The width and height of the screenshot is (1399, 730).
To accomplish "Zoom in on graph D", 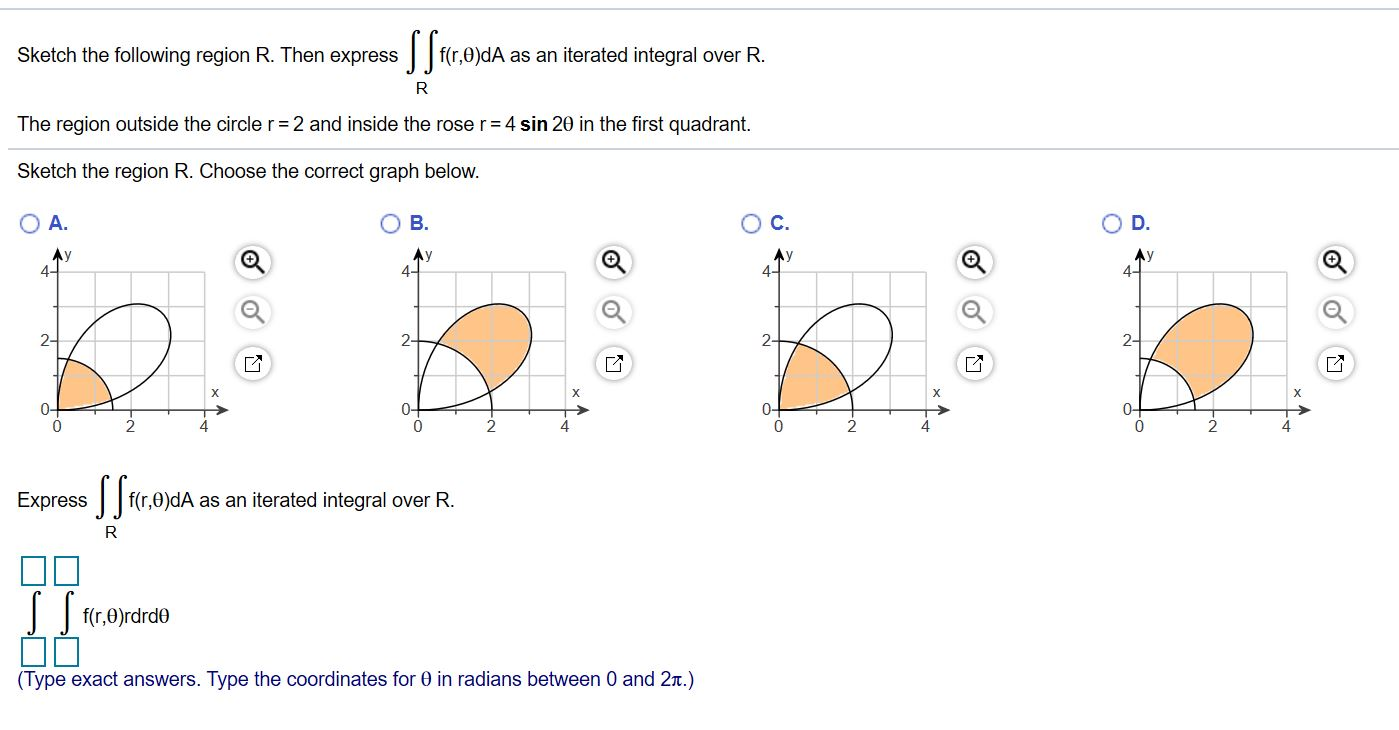I will pyautogui.click(x=1335, y=261).
